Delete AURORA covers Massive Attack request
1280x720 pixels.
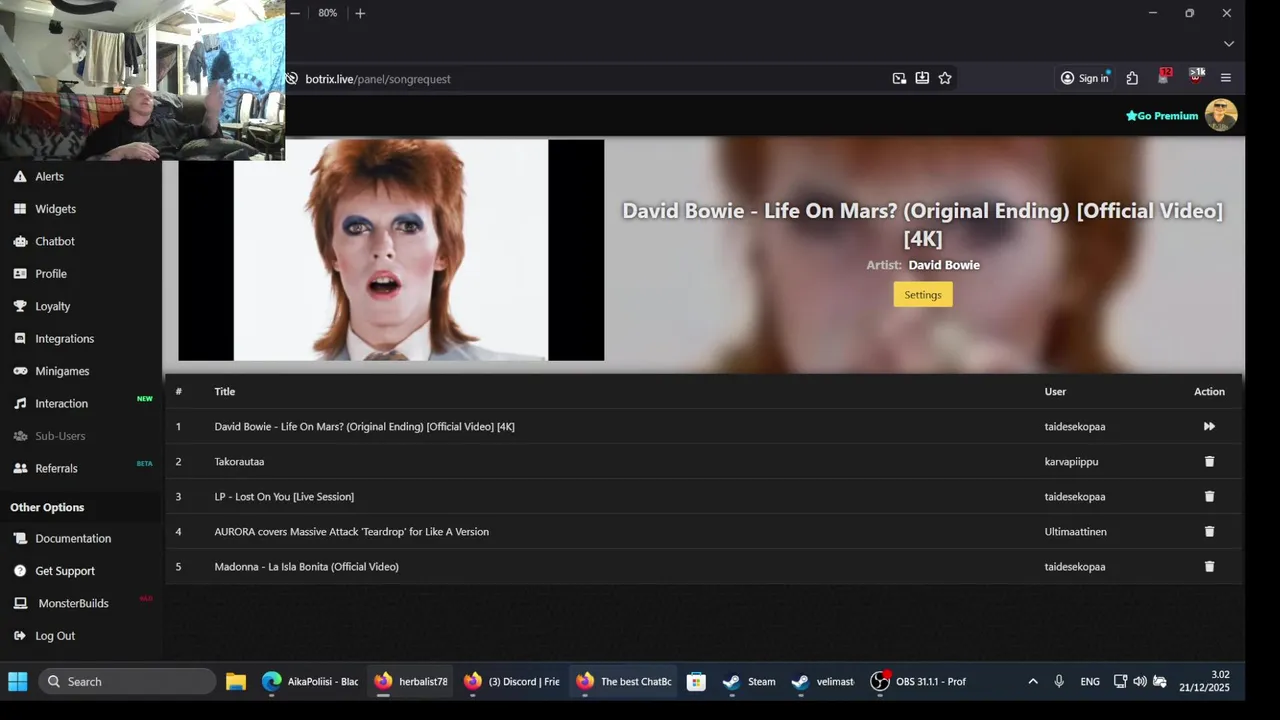1209,531
